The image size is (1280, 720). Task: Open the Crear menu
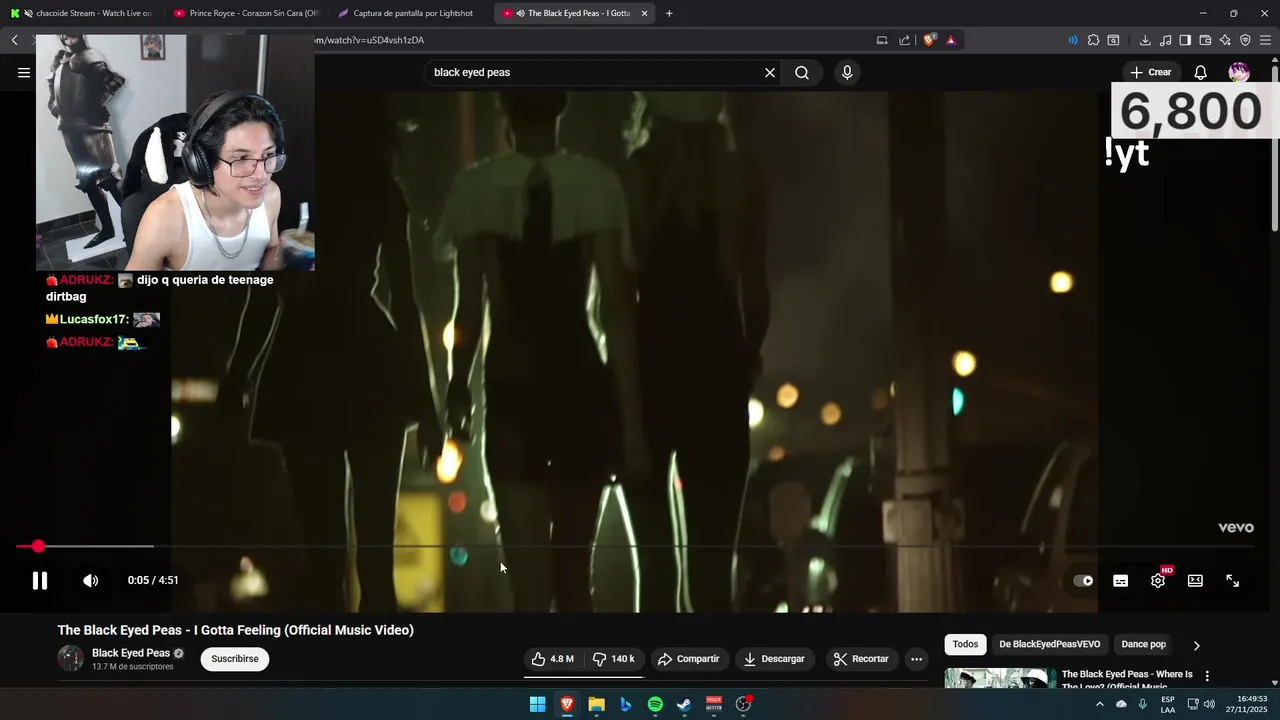coord(1150,72)
